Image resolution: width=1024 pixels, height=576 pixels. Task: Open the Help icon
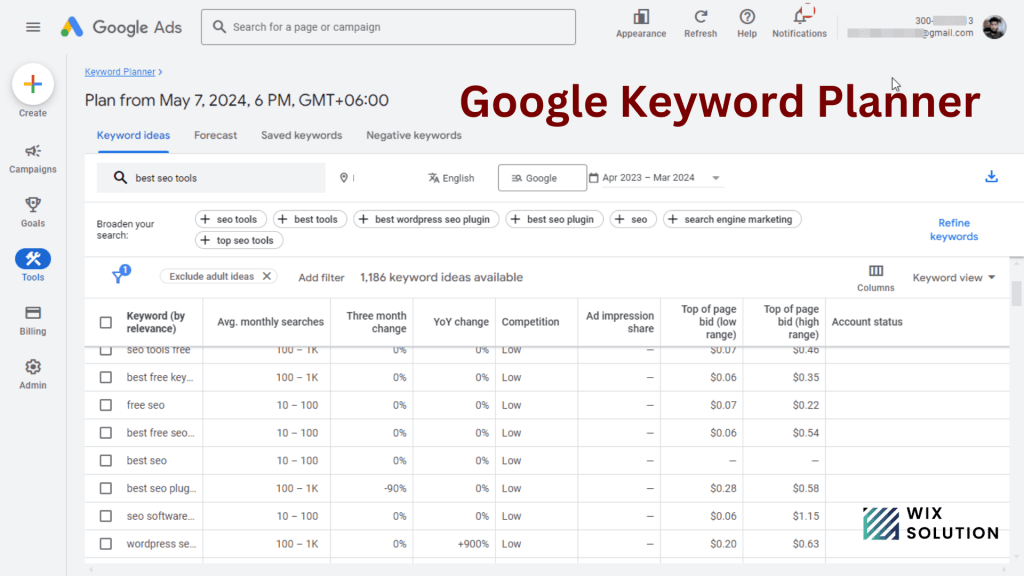pyautogui.click(x=746, y=17)
